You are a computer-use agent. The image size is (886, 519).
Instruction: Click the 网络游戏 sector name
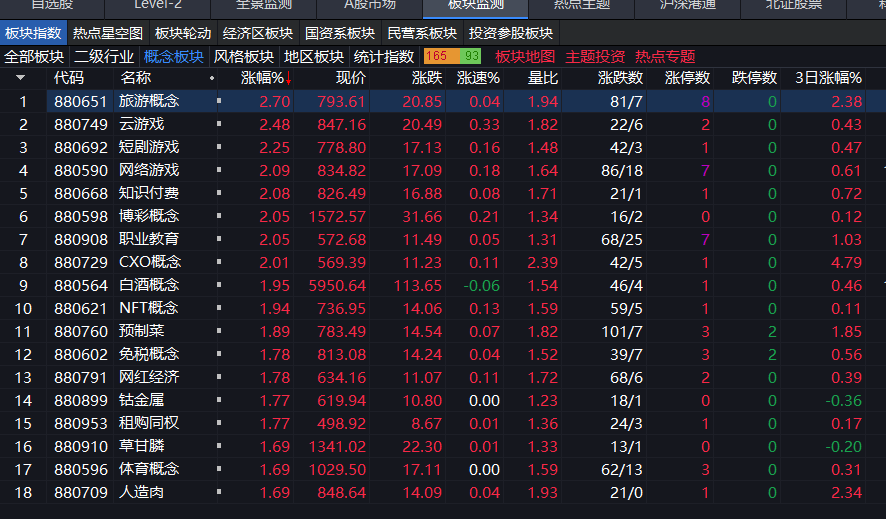[149, 170]
